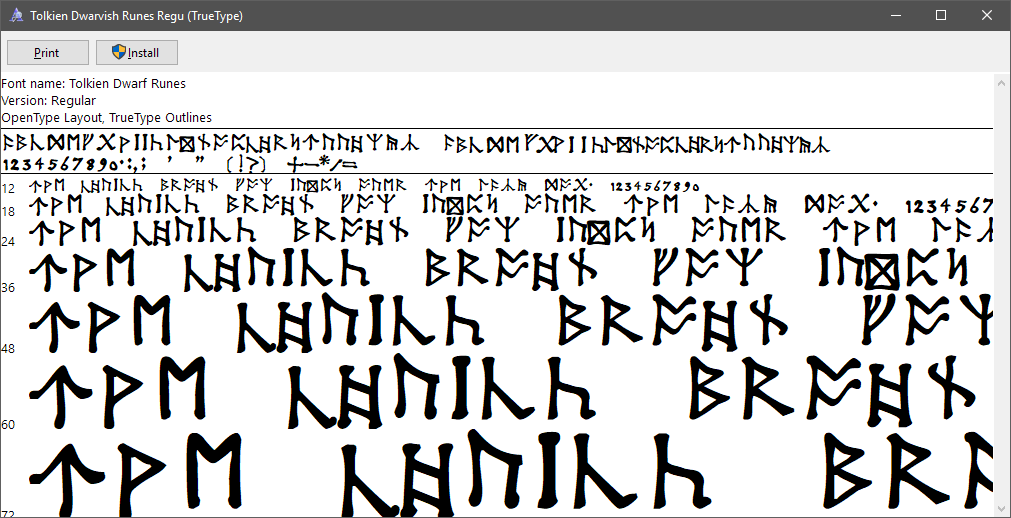Click the size 60 sample label
1011x518 pixels.
click(8, 424)
